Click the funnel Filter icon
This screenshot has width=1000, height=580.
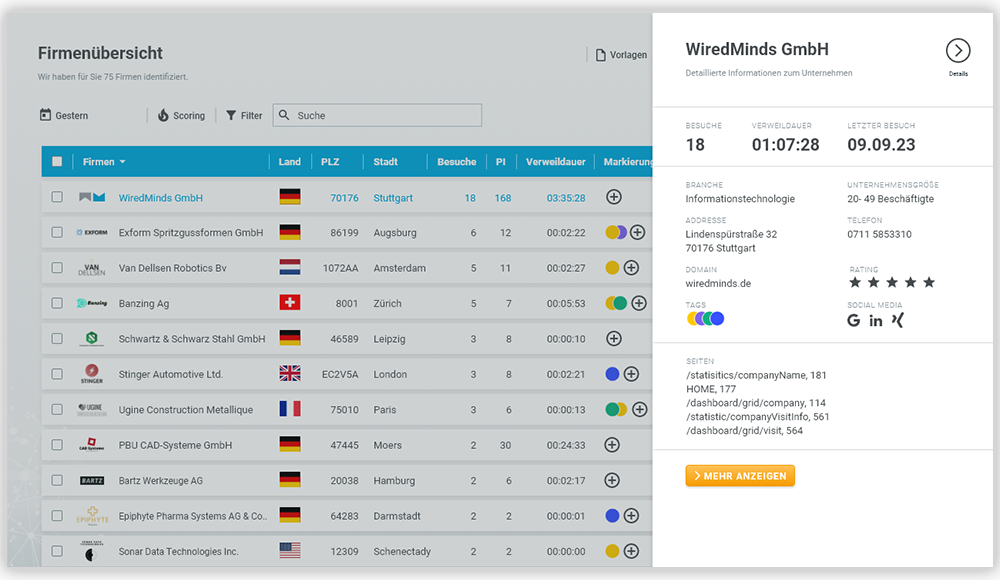pos(231,115)
